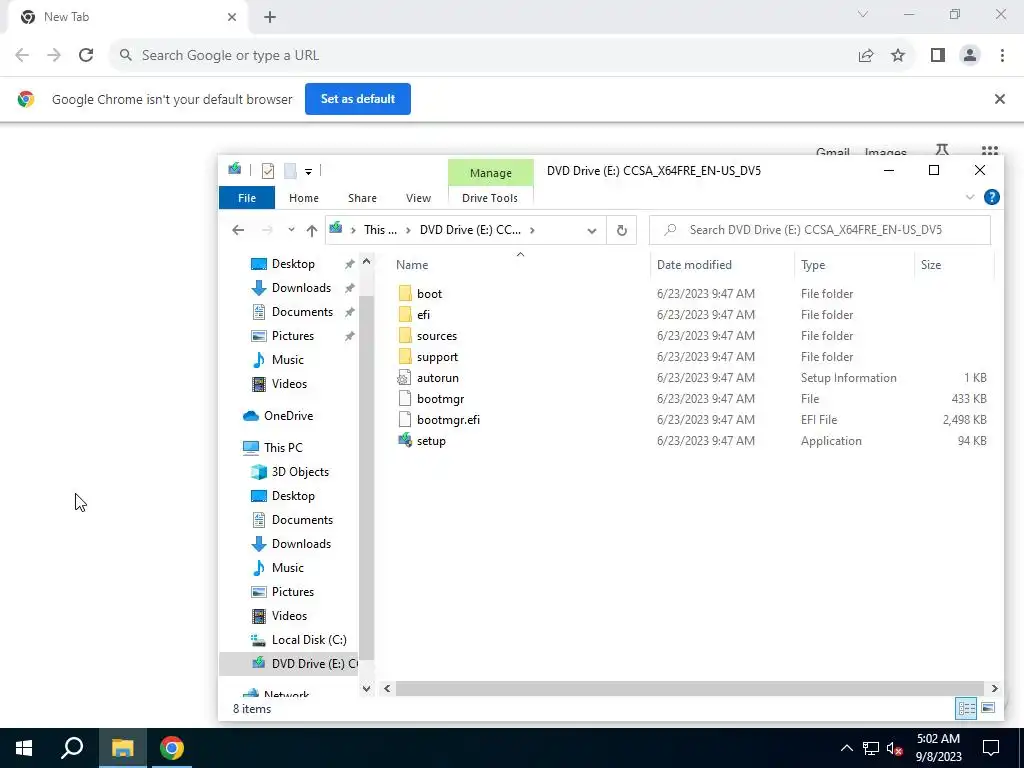Open taskbar search
The height and width of the screenshot is (768, 1024).
[x=72, y=748]
